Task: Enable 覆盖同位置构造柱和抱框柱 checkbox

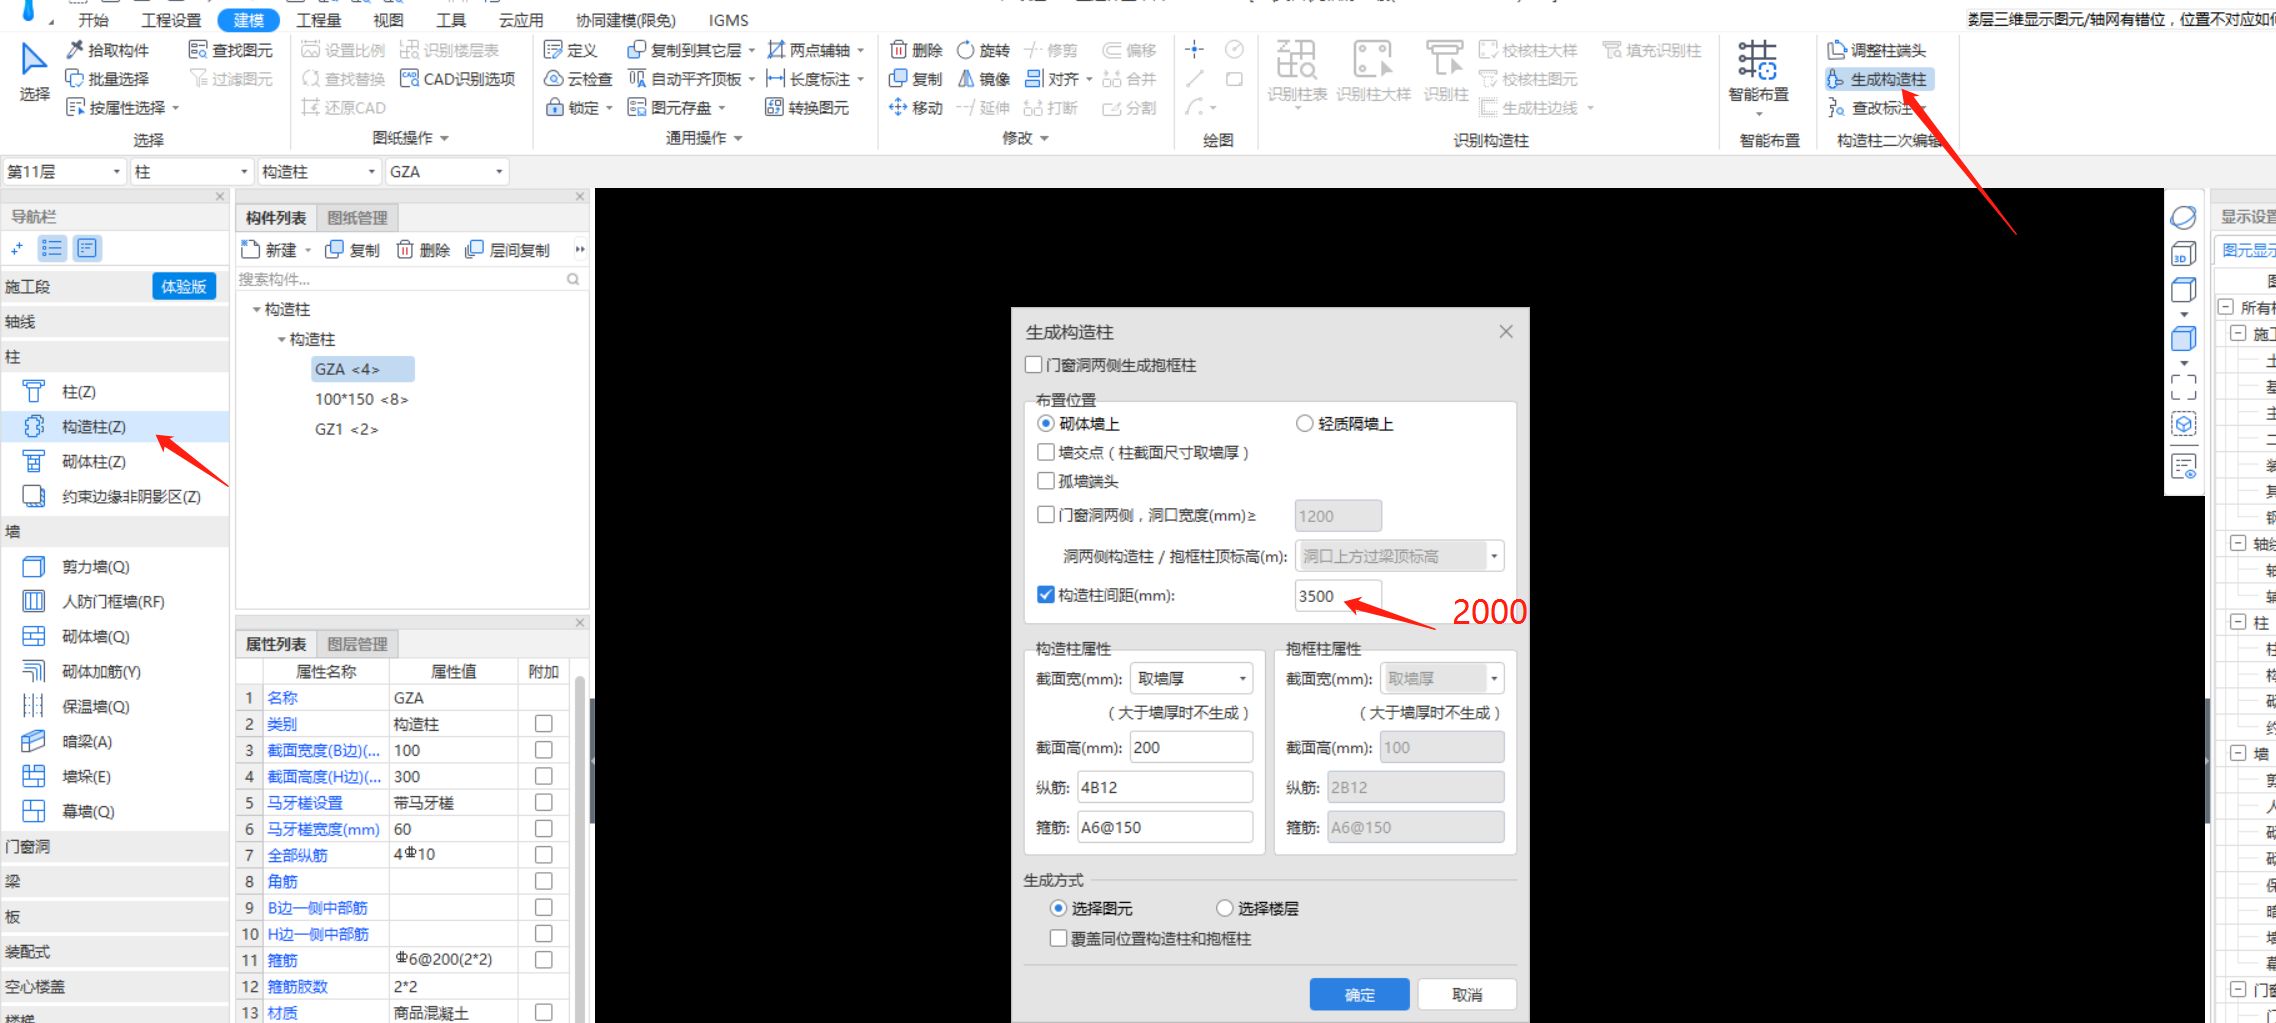Action: pos(1058,938)
